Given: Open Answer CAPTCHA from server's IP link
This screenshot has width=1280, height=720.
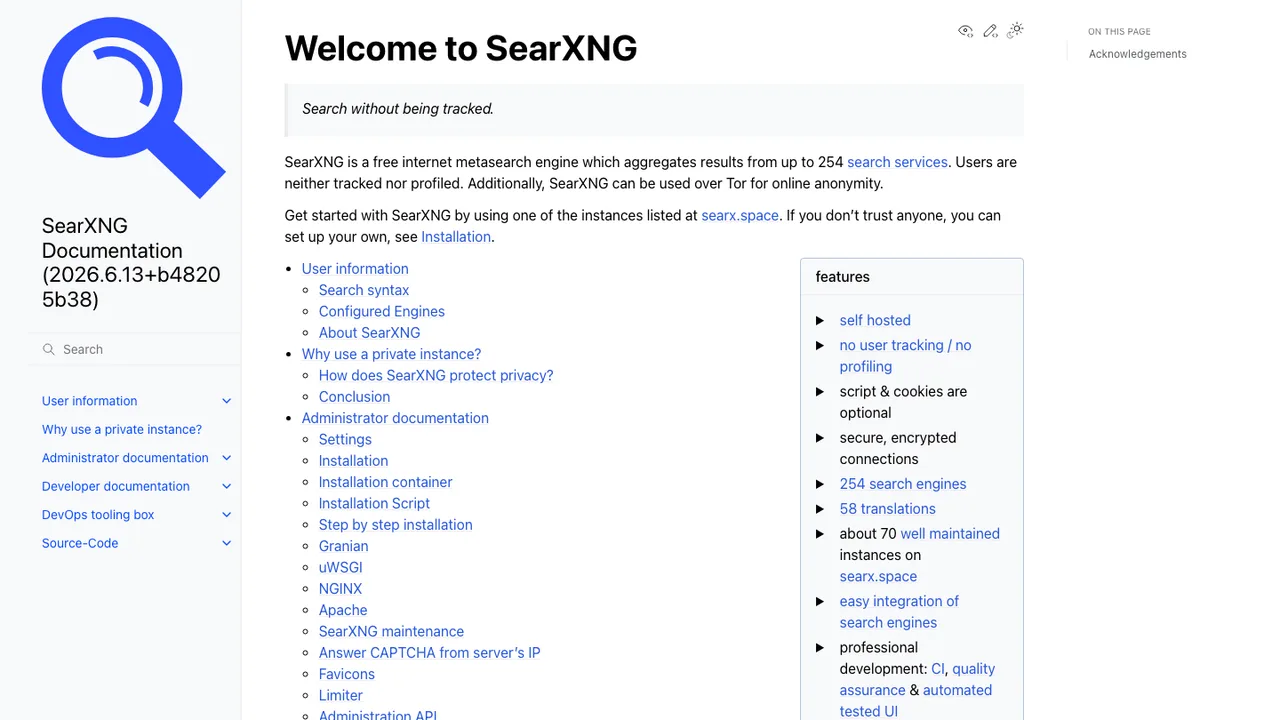Looking at the screenshot, I should coord(430,653).
